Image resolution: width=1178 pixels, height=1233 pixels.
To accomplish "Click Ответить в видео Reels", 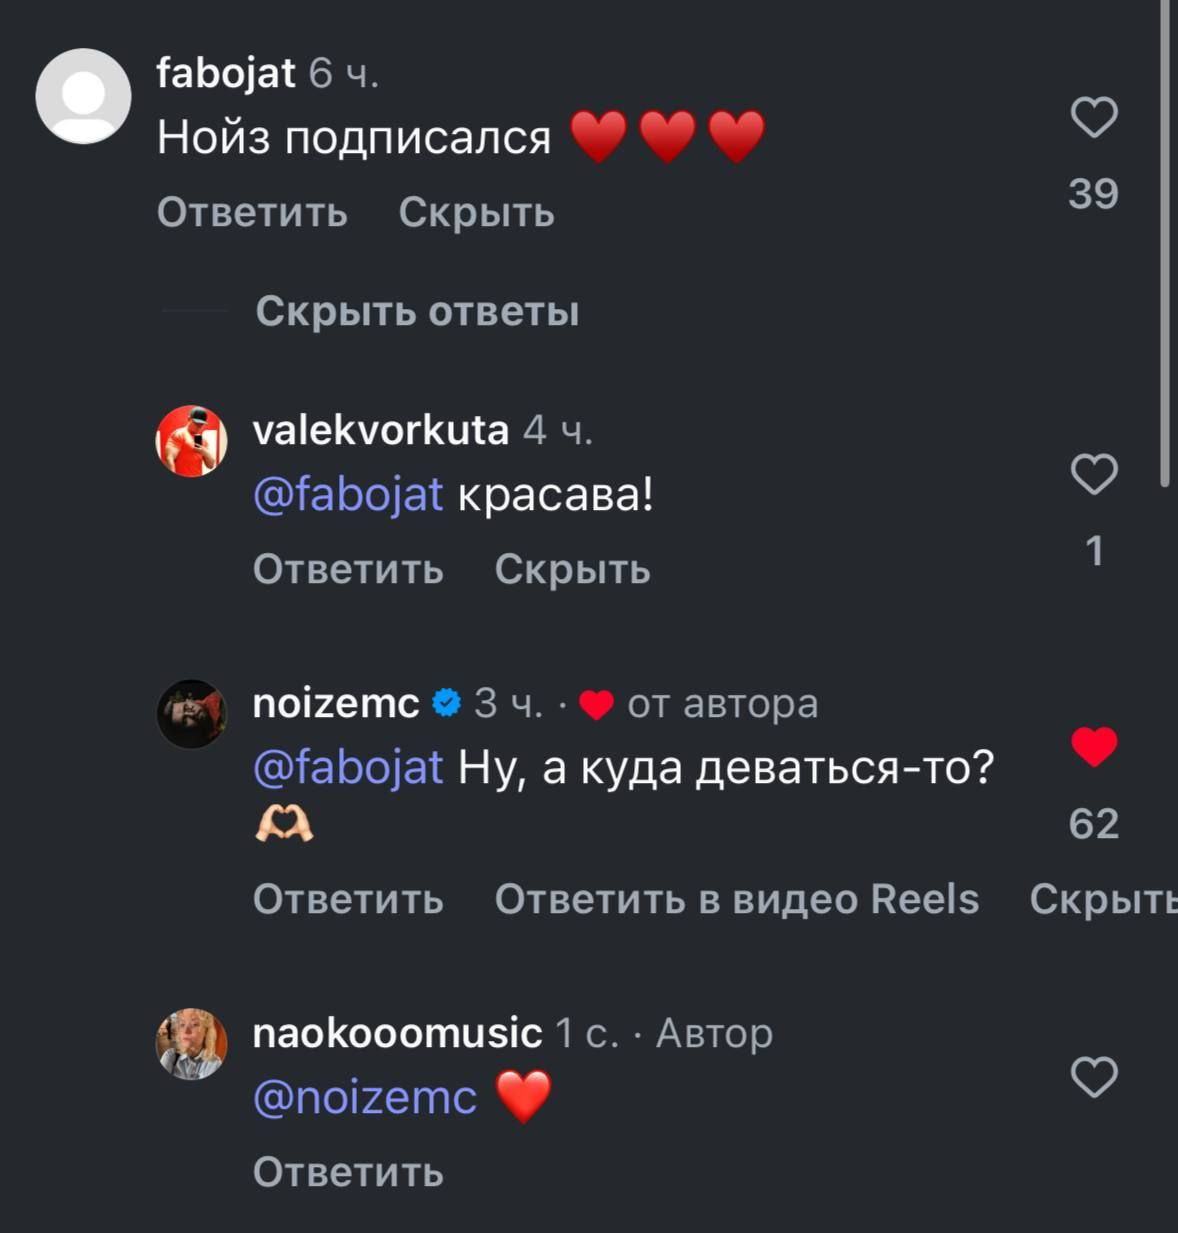I will pos(736,899).
